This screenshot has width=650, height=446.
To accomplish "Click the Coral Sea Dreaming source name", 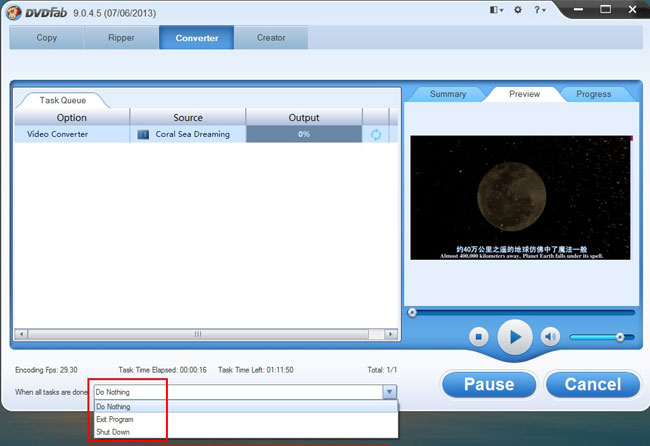I will tap(192, 134).
